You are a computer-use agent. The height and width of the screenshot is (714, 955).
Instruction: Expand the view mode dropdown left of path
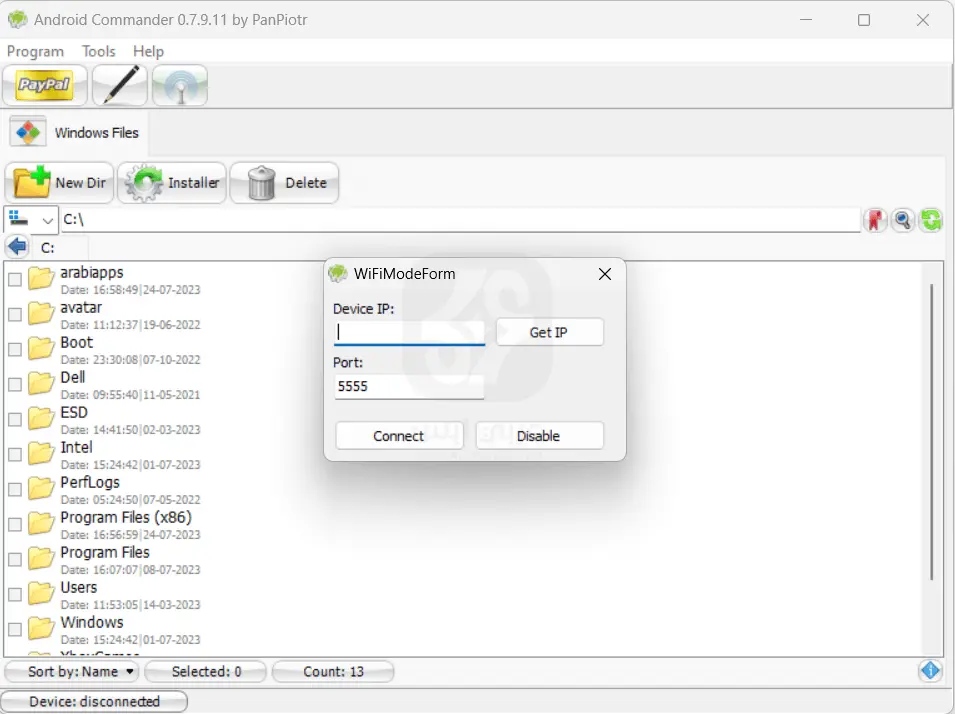(x=32, y=220)
